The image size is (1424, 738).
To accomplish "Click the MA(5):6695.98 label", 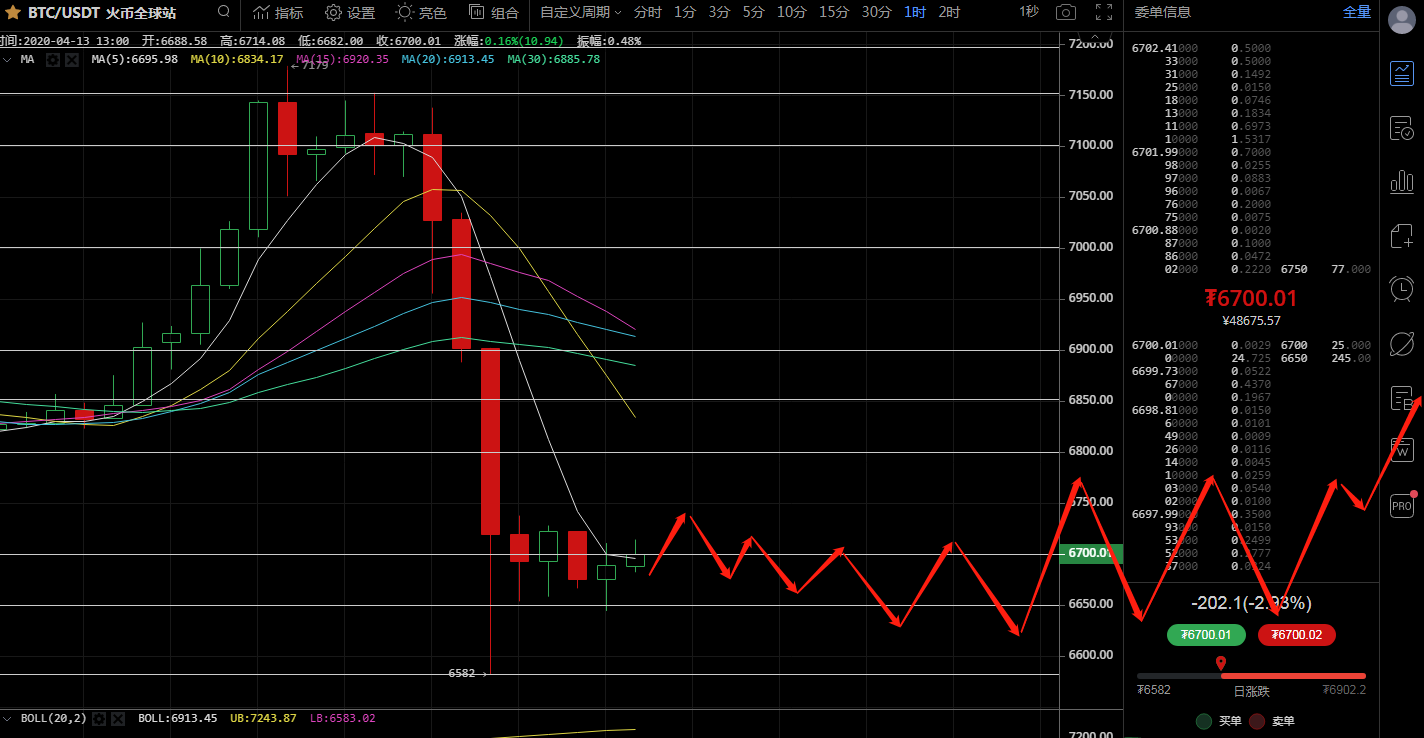I will click(x=134, y=60).
